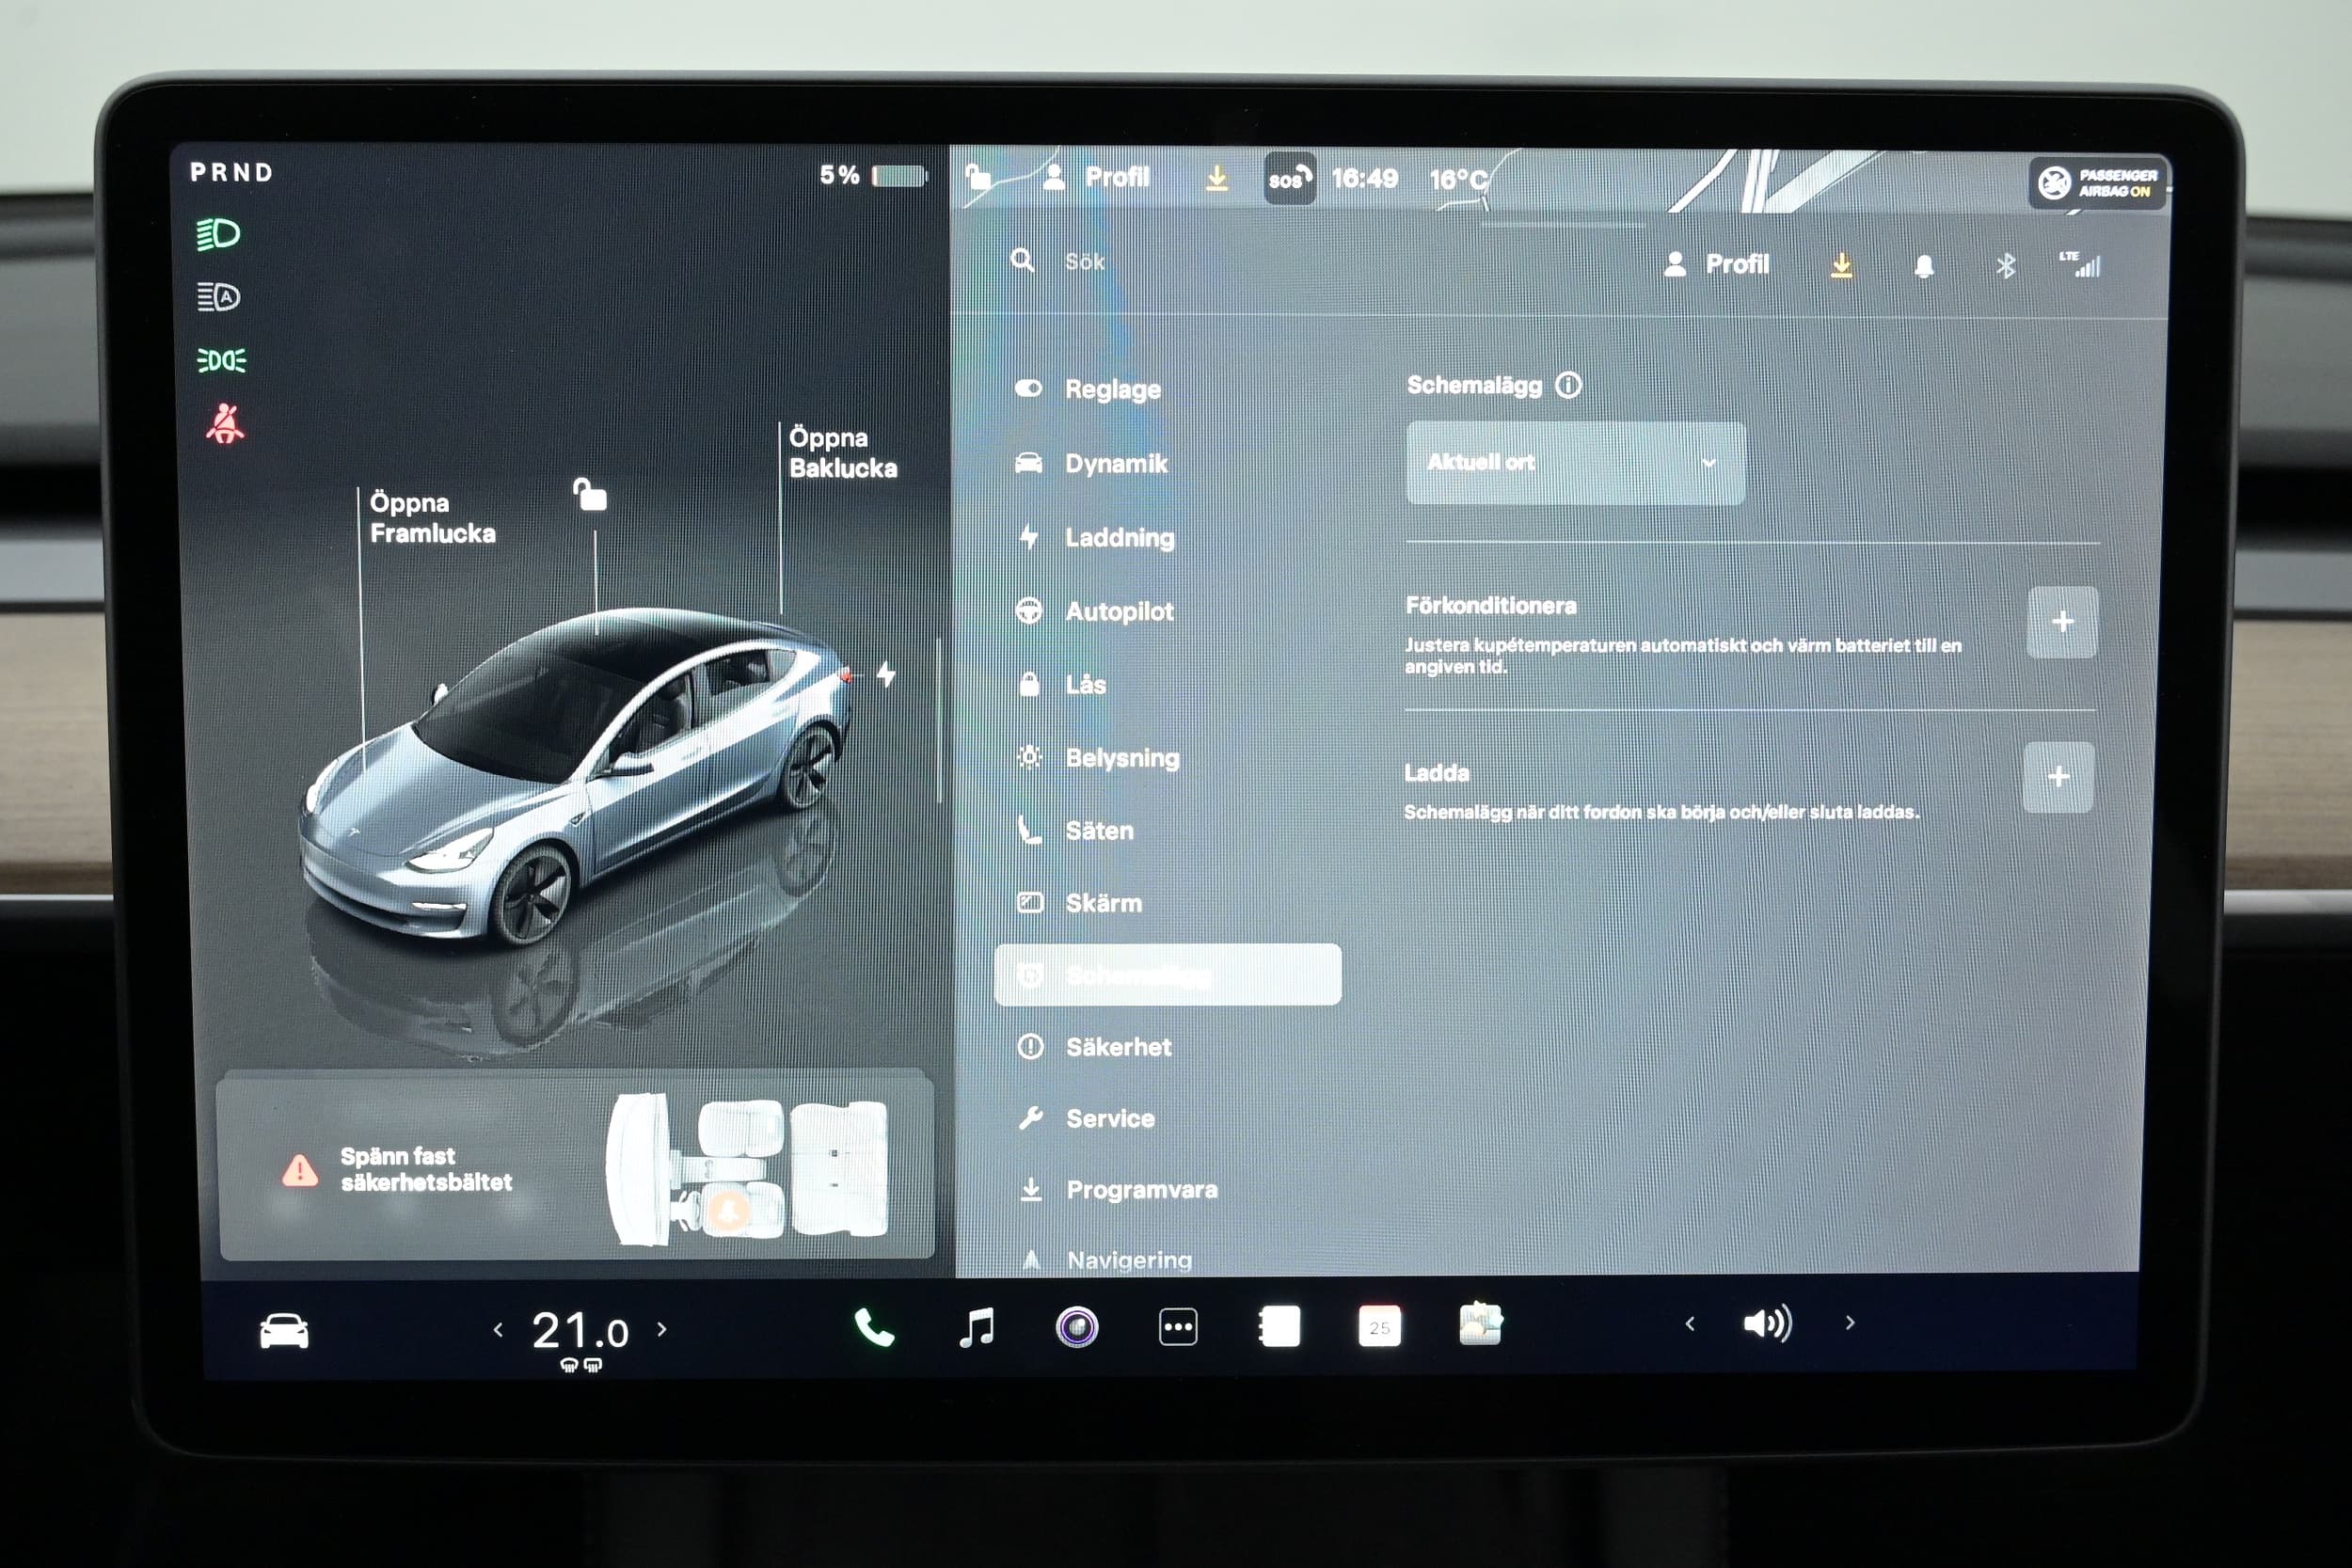Raise volume with right chevron
Screen dimensions: 2352x1568
tap(1850, 1322)
